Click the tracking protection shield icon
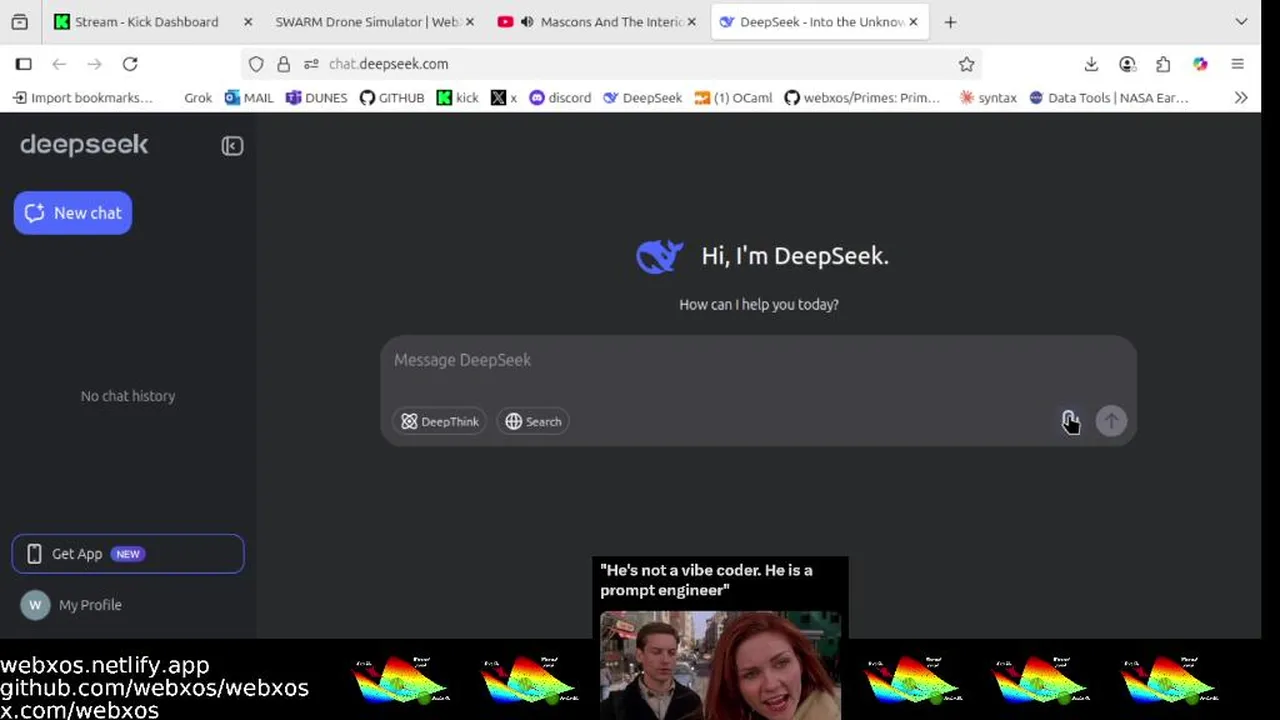 click(x=256, y=64)
